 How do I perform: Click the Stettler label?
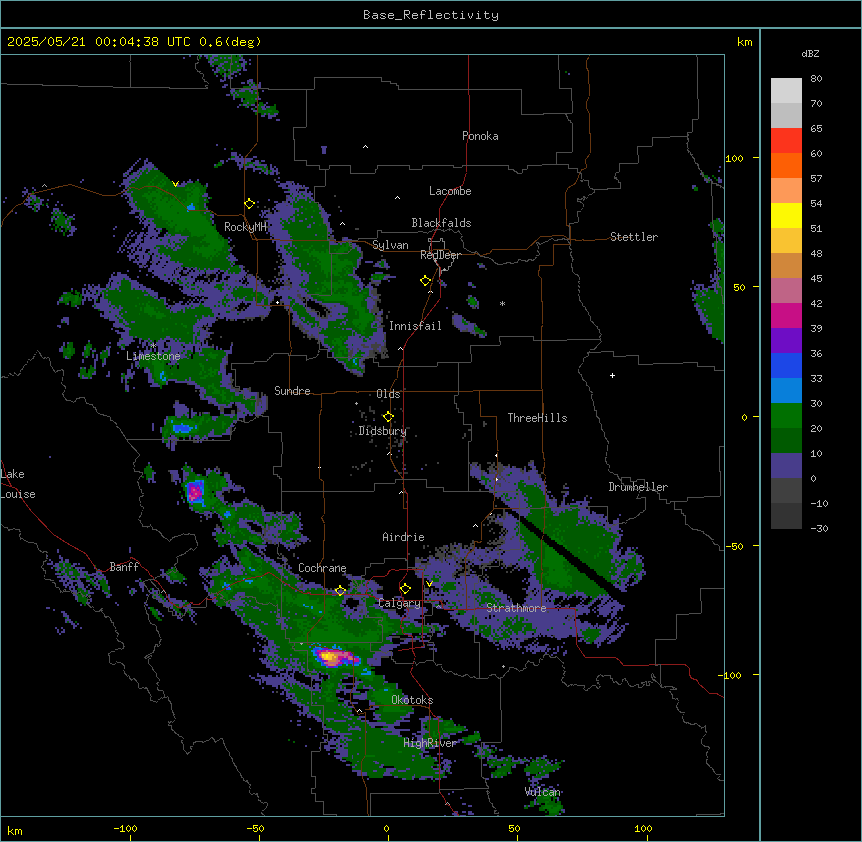point(634,237)
